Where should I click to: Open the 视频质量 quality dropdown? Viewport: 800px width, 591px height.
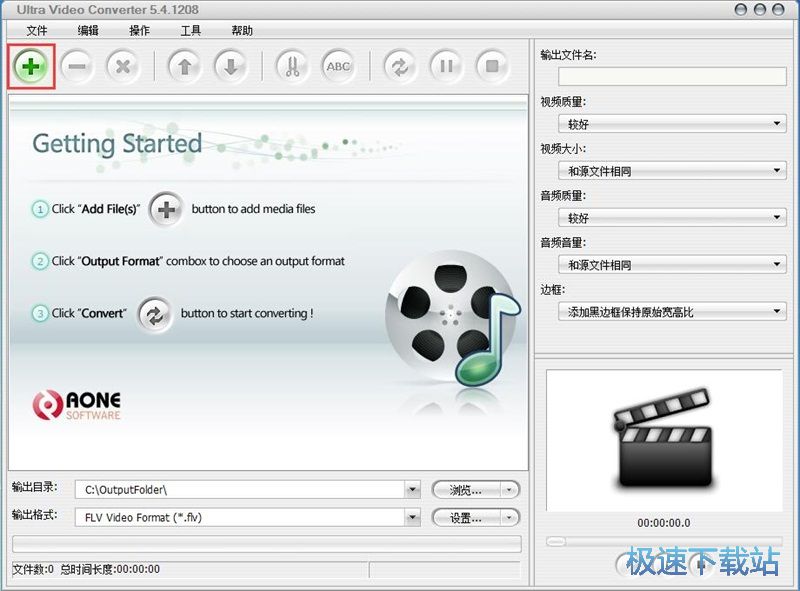pos(672,124)
